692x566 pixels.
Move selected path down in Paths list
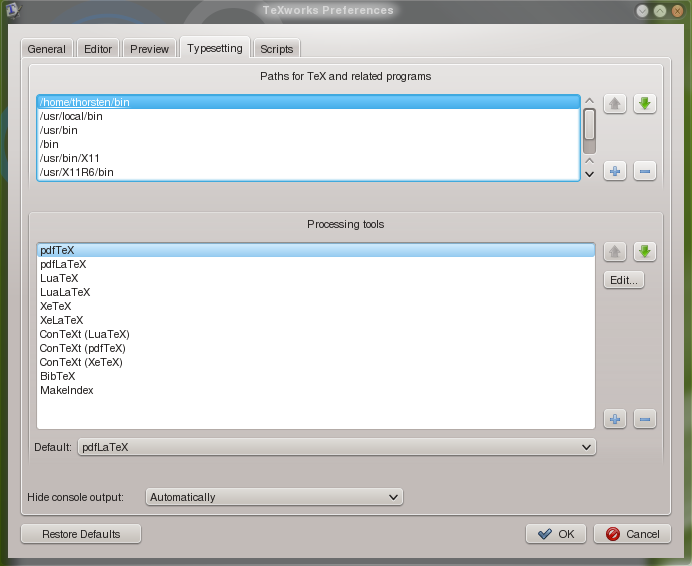point(645,104)
